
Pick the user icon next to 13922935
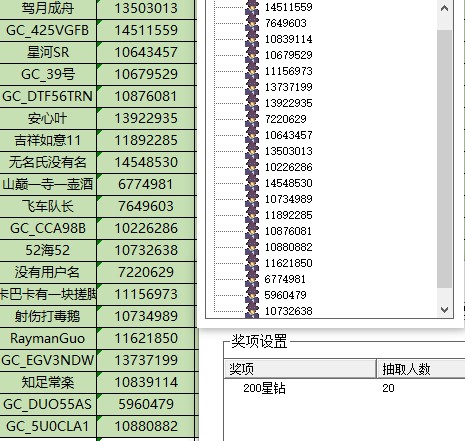pyautogui.click(x=252, y=103)
